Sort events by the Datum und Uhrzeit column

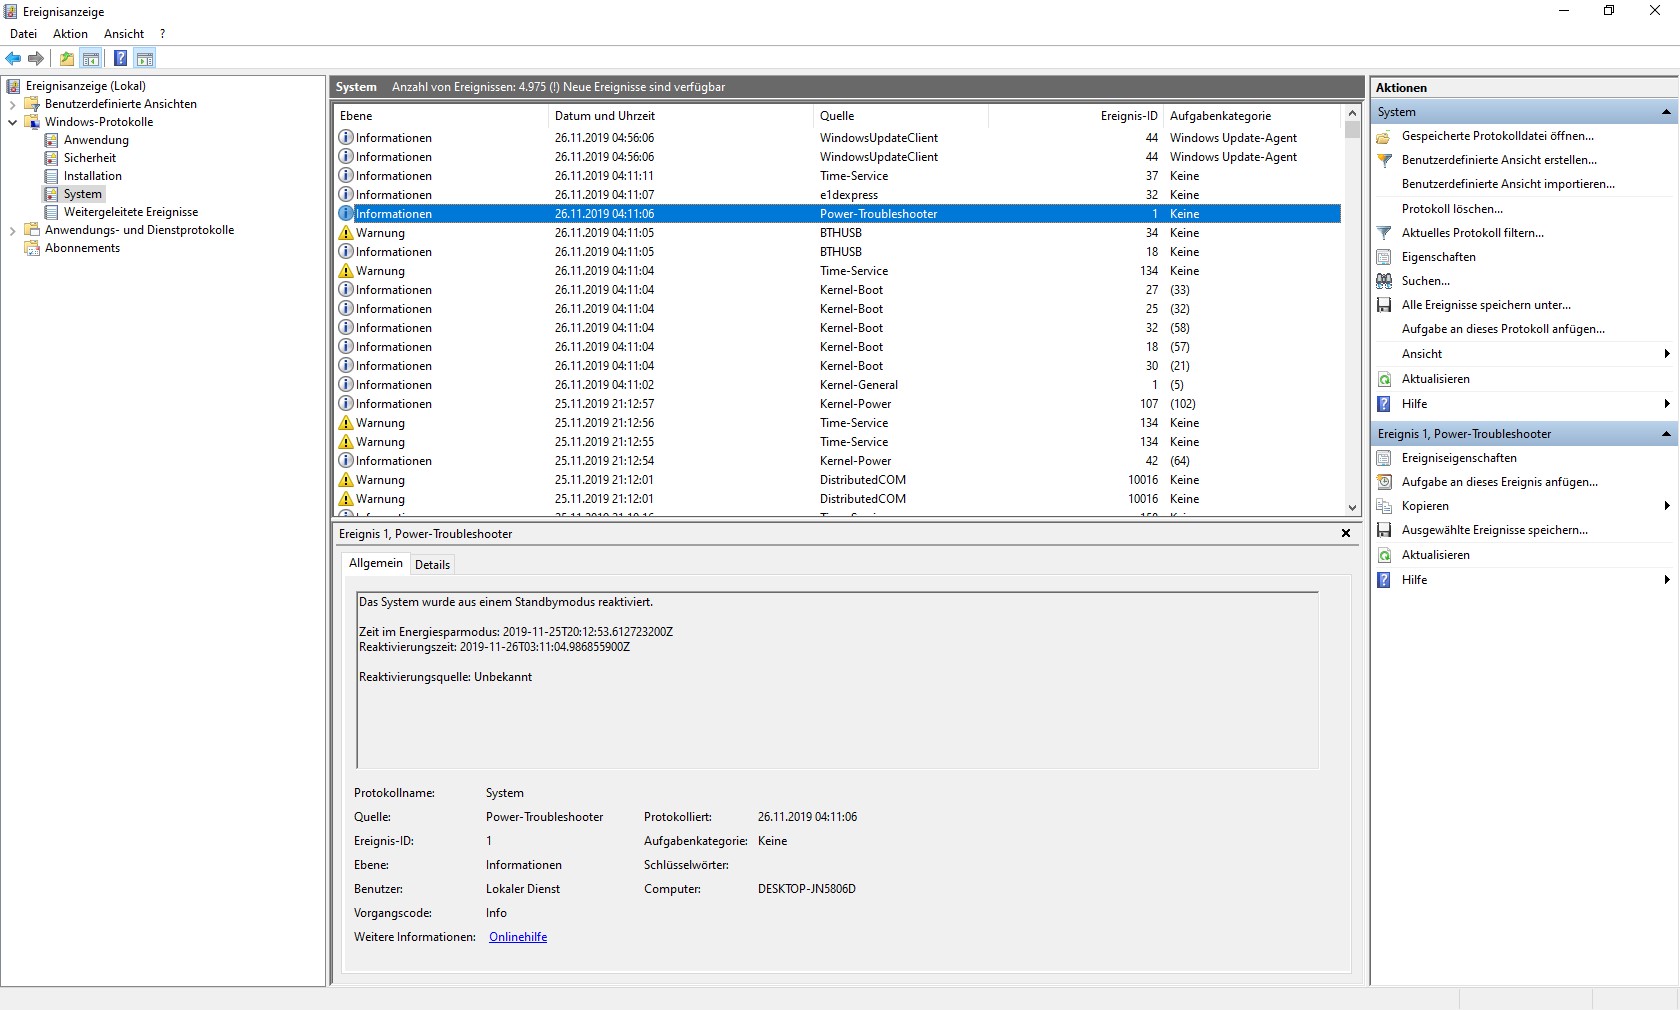click(681, 116)
